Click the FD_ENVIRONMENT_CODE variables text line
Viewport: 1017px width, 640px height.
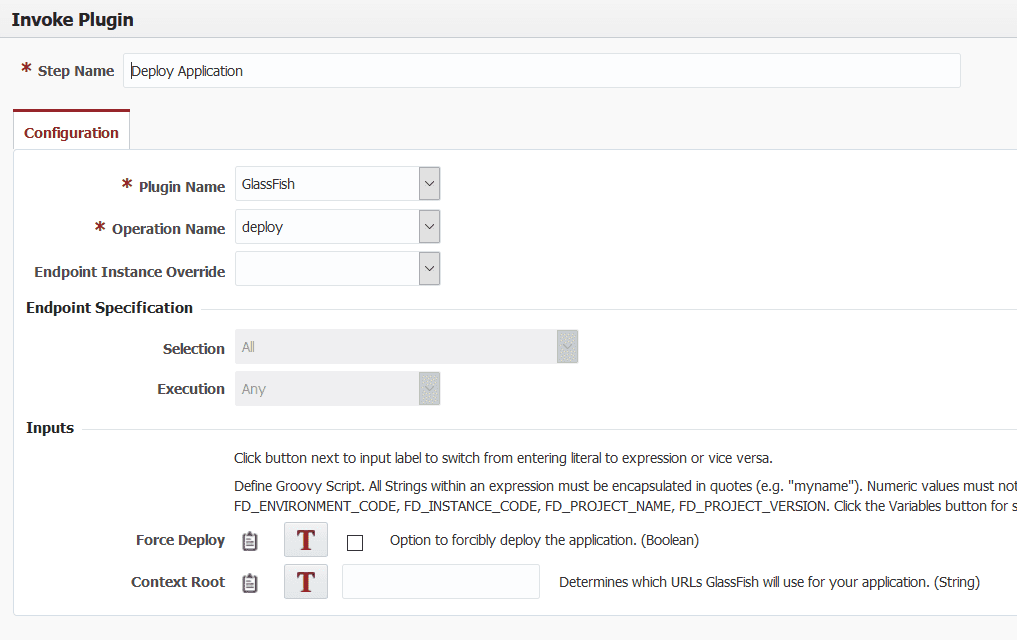(625, 506)
